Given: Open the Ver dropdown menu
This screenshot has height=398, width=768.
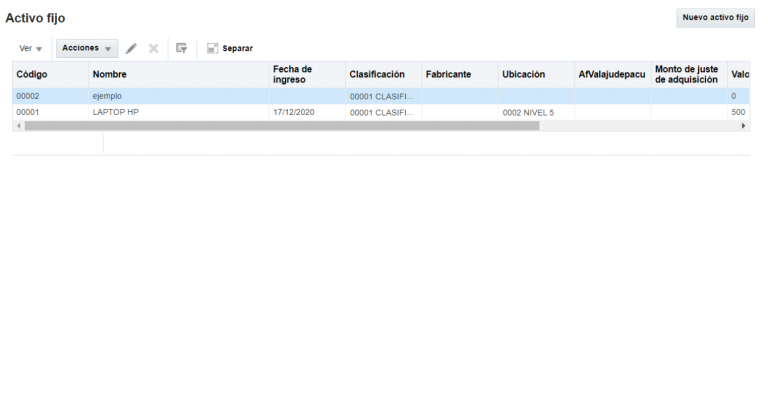Looking at the screenshot, I should click(30, 48).
